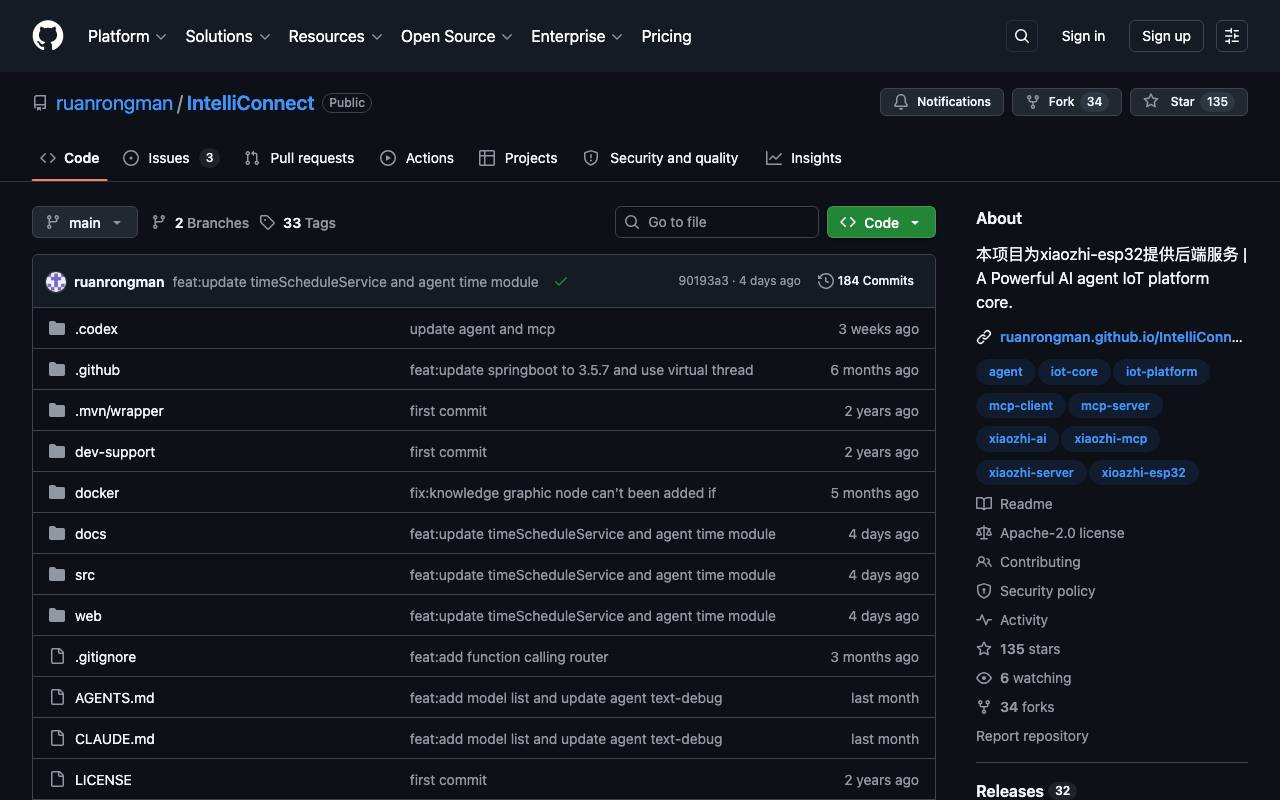Image resolution: width=1280 pixels, height=800 pixels.
Task: Expand the Open Source menu
Action: (x=457, y=36)
